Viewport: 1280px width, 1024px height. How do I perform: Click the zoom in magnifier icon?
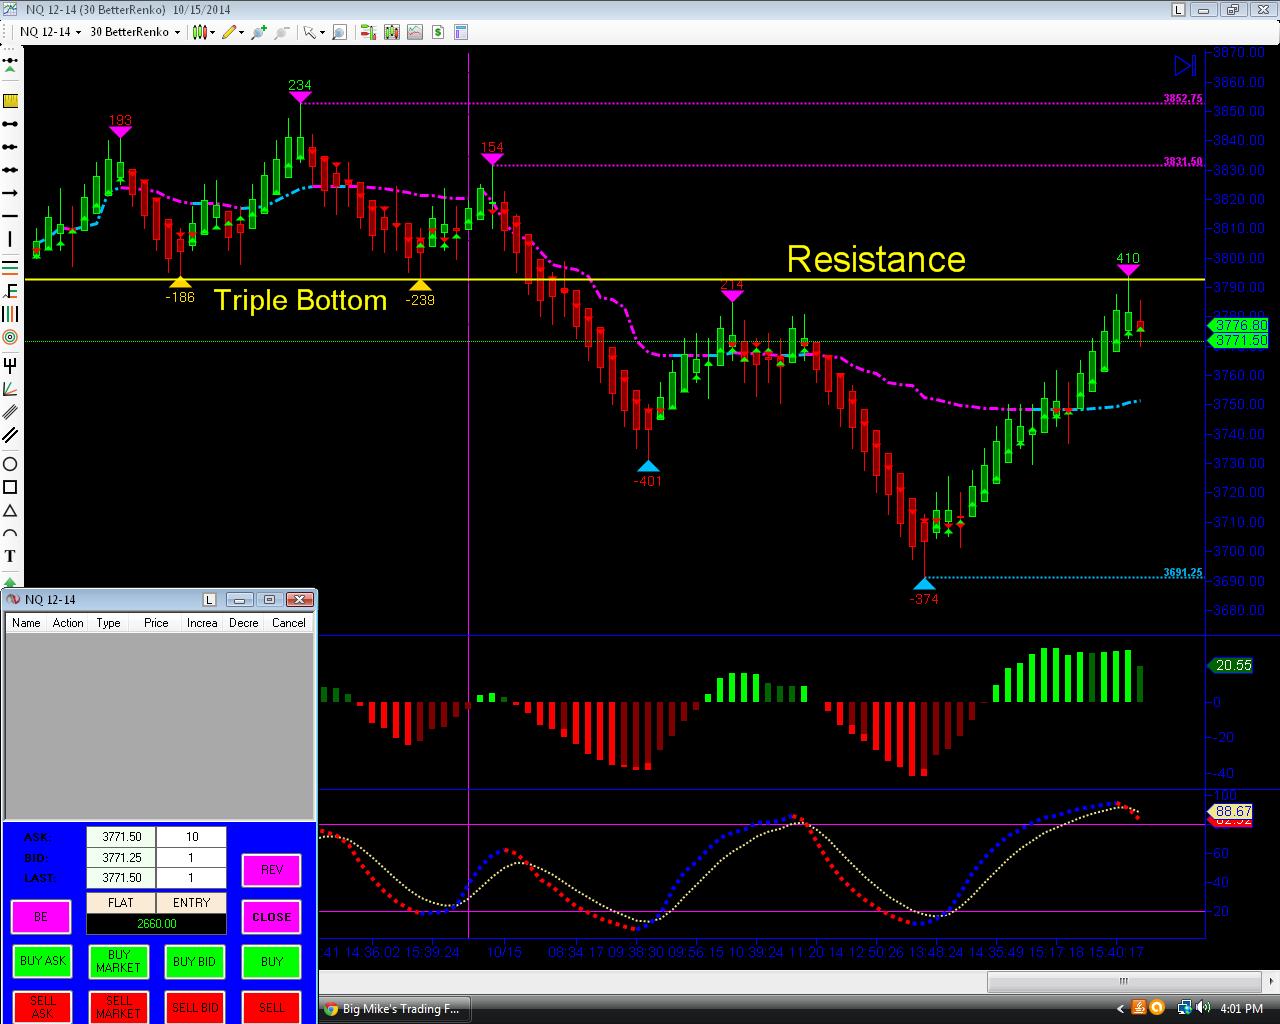(x=259, y=32)
